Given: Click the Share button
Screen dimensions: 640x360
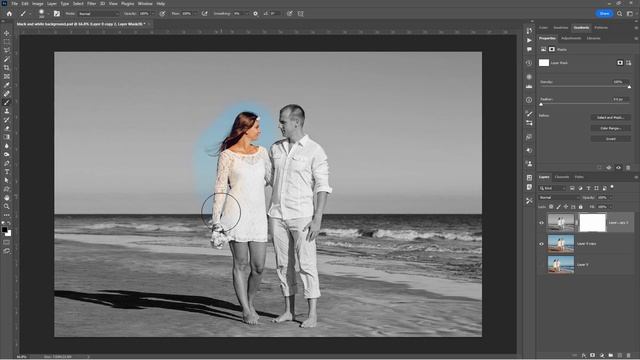Looking at the screenshot, I should (x=604, y=13).
